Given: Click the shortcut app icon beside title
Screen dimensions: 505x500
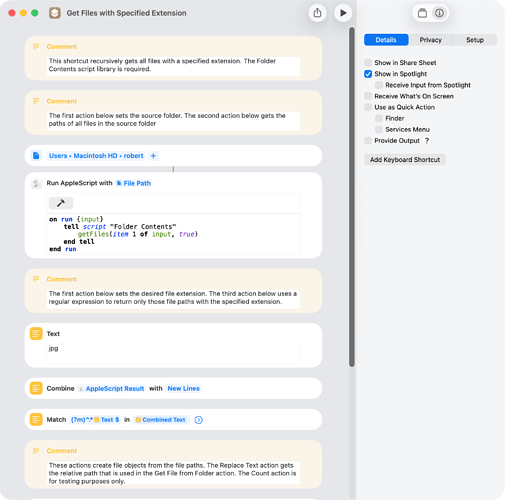Looking at the screenshot, I should tap(55, 13).
